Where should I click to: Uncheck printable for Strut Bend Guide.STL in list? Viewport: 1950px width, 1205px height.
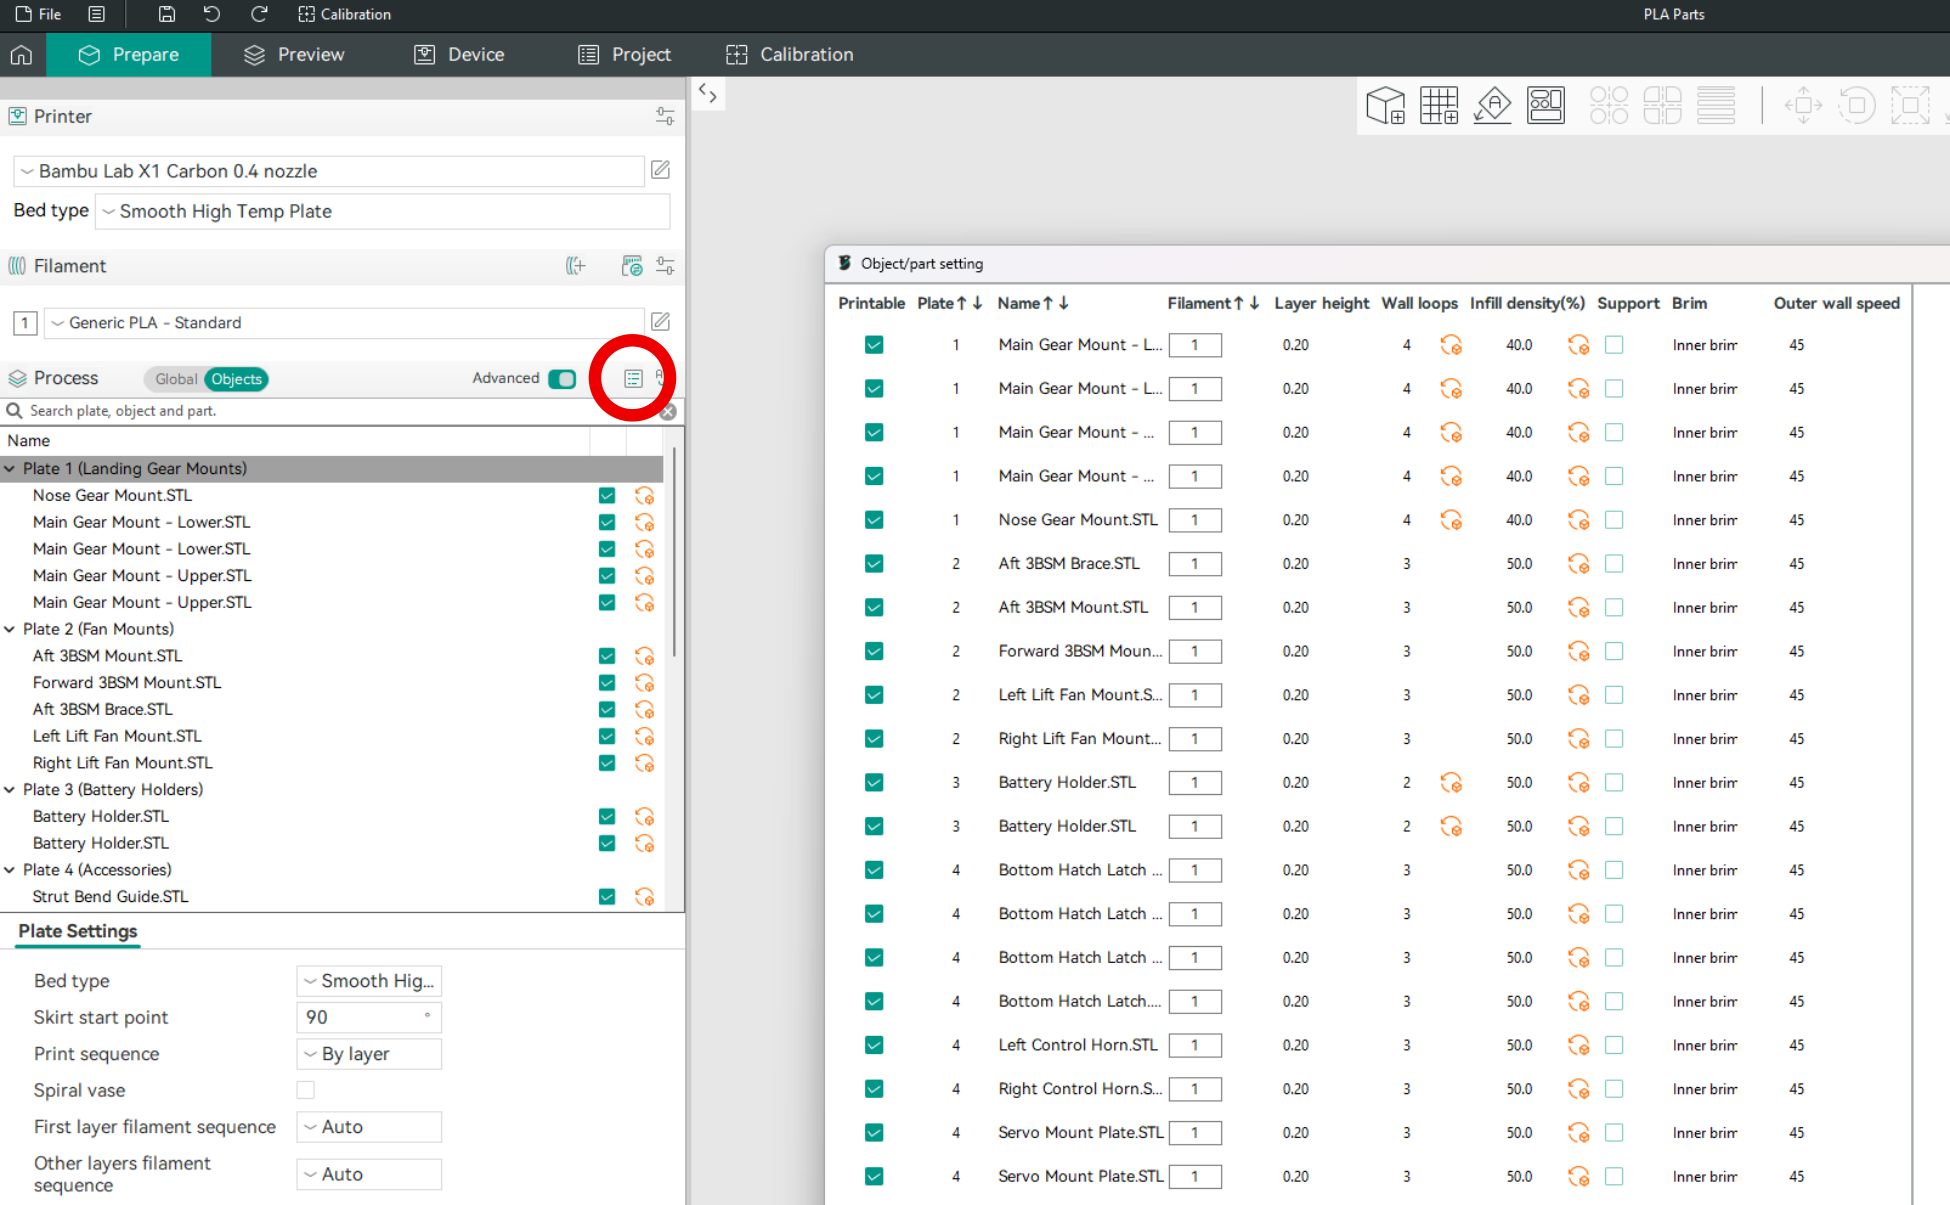pyautogui.click(x=607, y=897)
